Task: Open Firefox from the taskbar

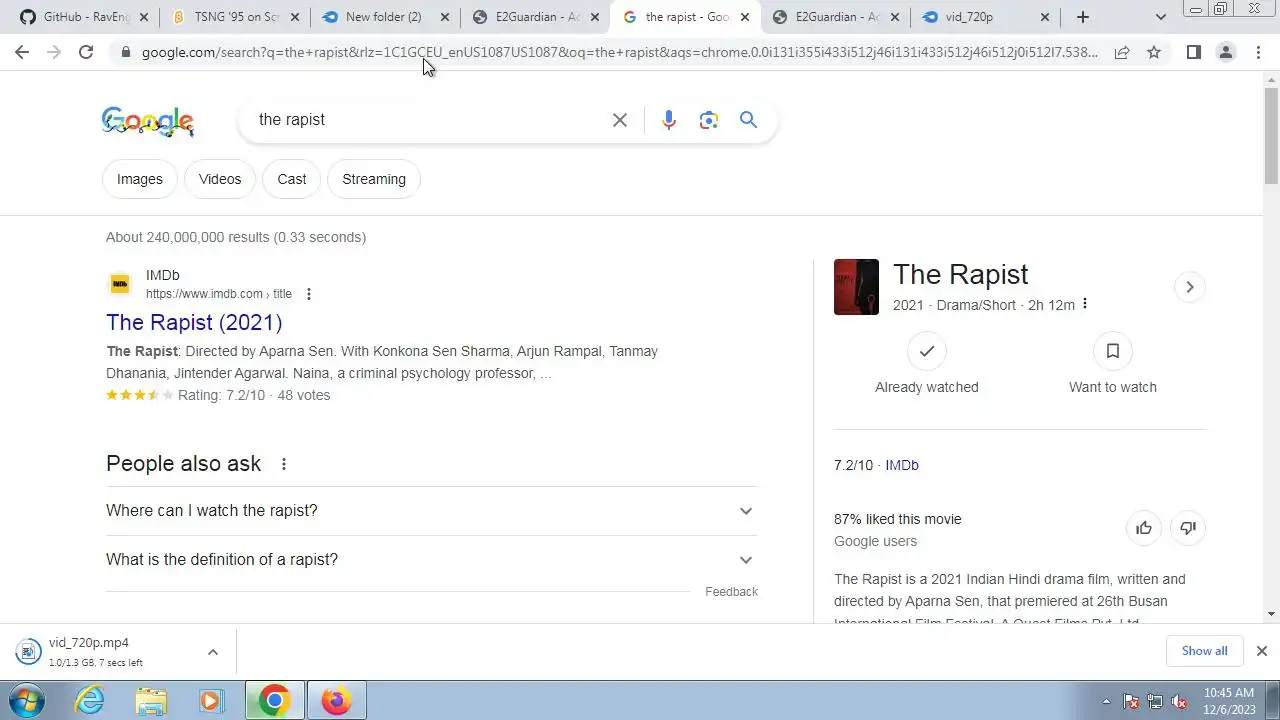Action: tap(336, 700)
